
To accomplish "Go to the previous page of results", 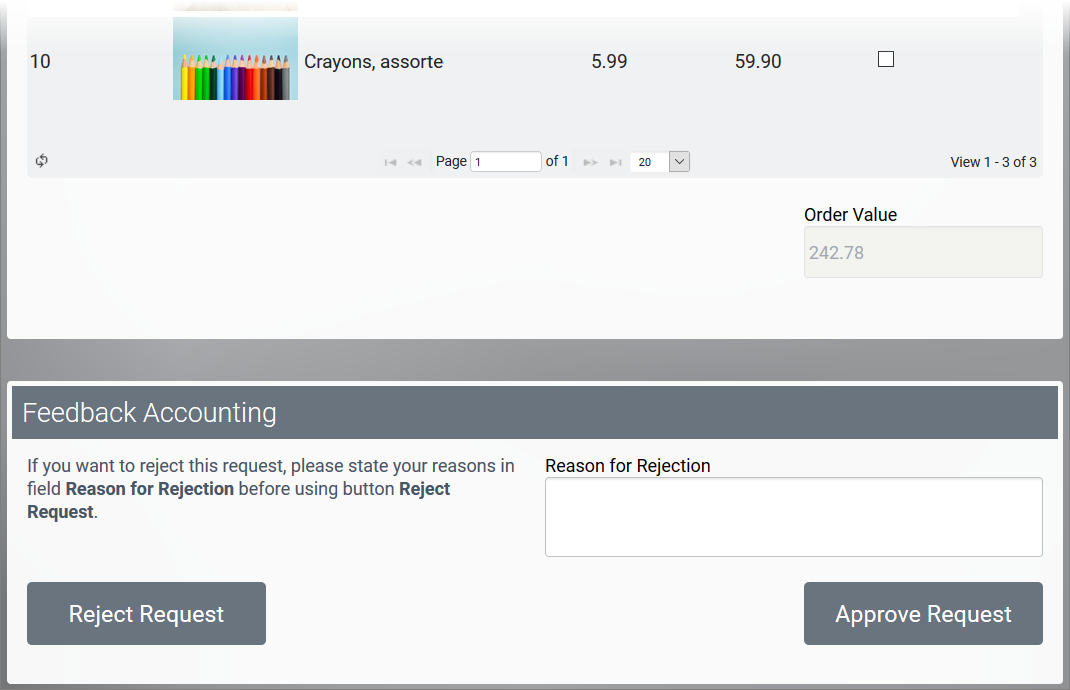I will (x=414, y=162).
